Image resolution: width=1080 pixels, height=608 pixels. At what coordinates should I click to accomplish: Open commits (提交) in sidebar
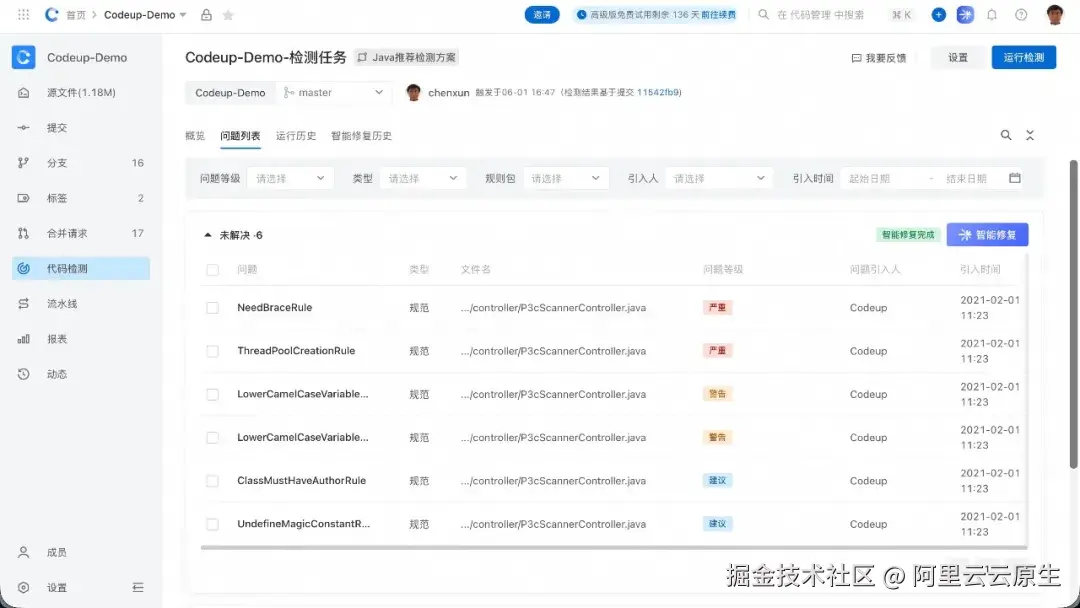pyautogui.click(x=81, y=127)
